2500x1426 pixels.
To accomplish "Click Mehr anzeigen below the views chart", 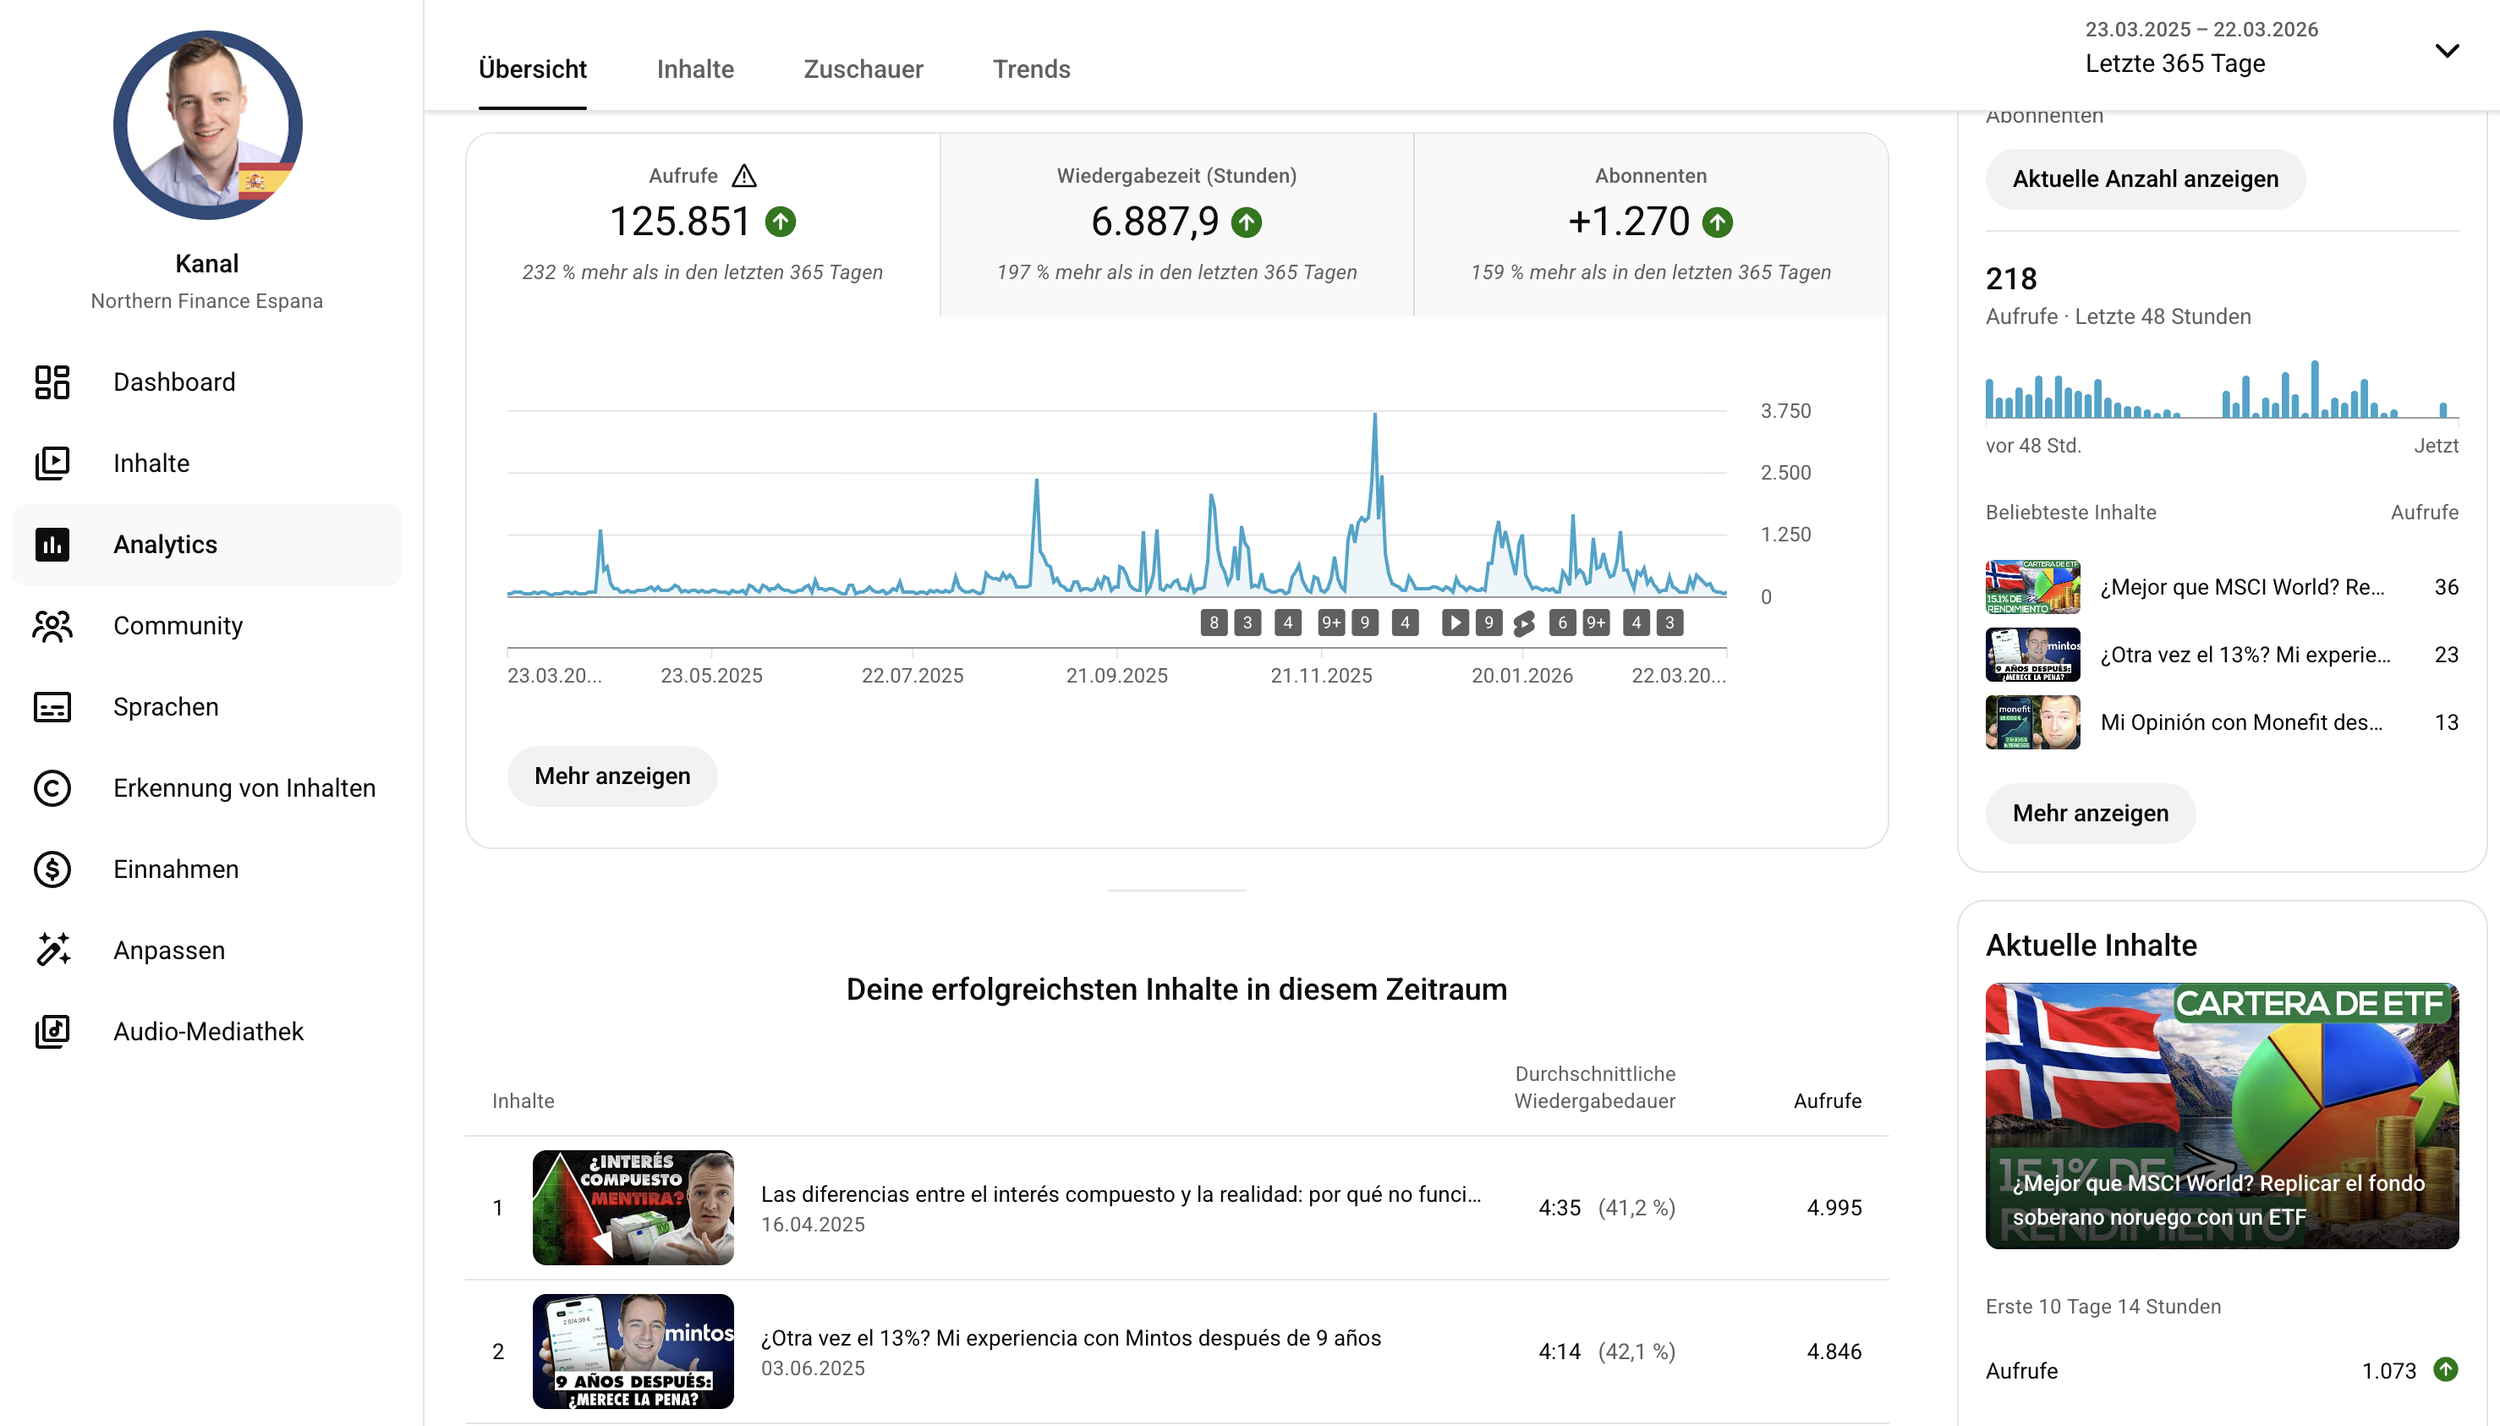I will 612,776.
